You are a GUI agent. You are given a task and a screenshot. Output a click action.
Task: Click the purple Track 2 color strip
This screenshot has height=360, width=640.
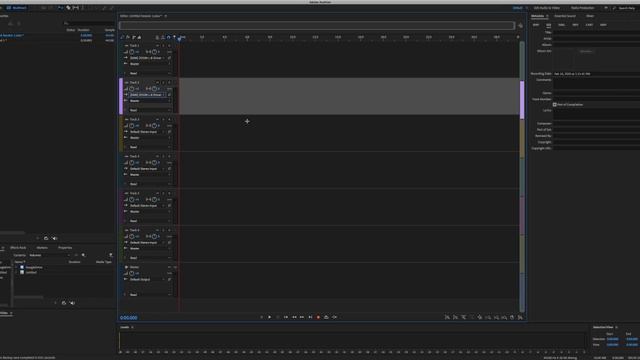121,96
